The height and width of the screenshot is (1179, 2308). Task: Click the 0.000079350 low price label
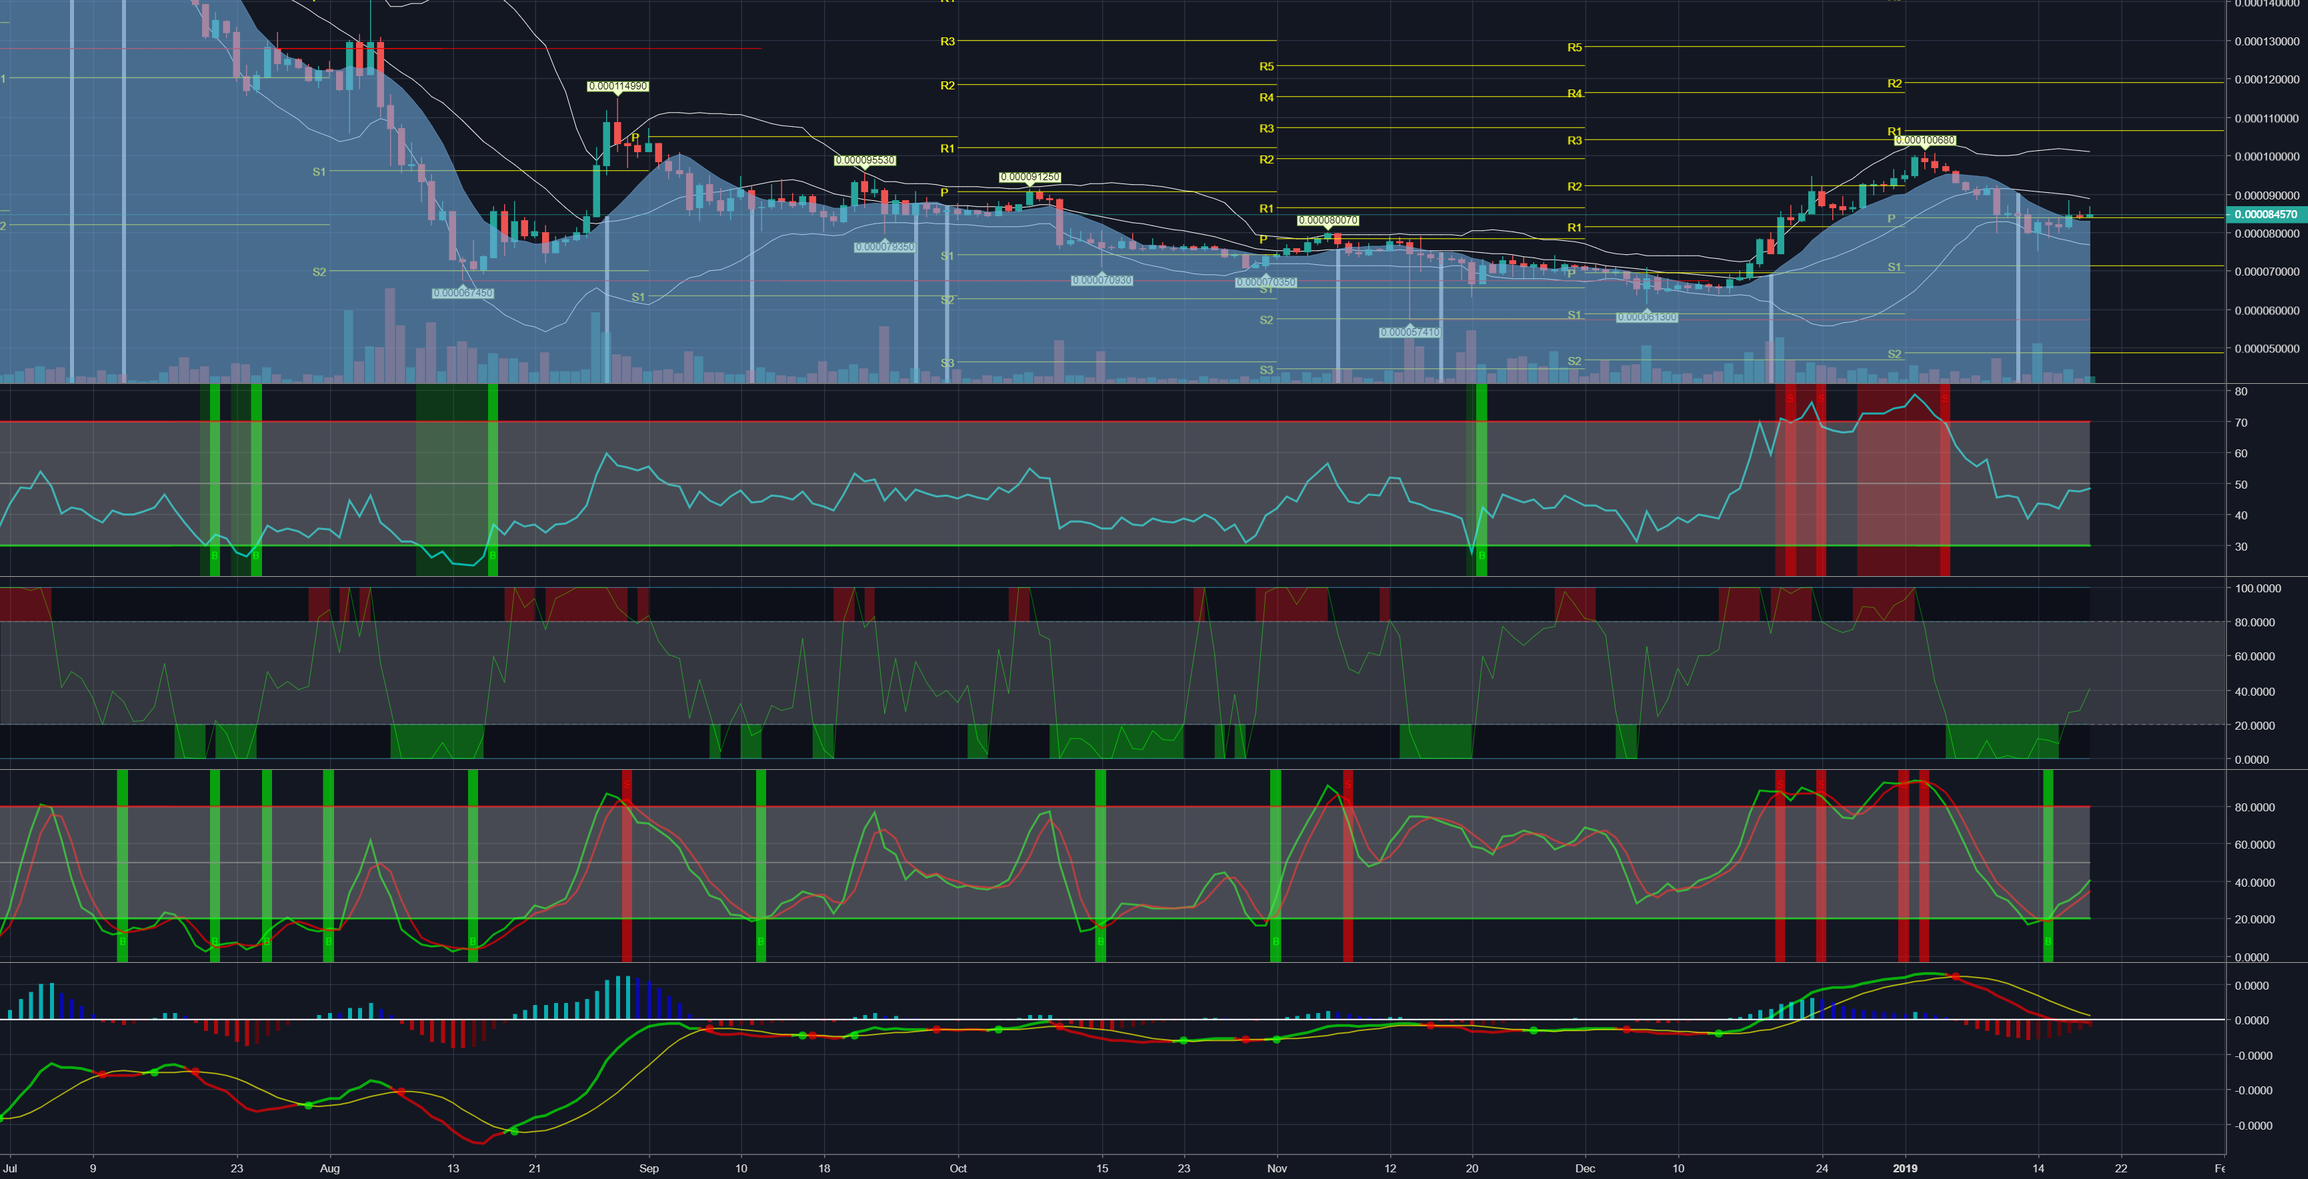tap(884, 247)
